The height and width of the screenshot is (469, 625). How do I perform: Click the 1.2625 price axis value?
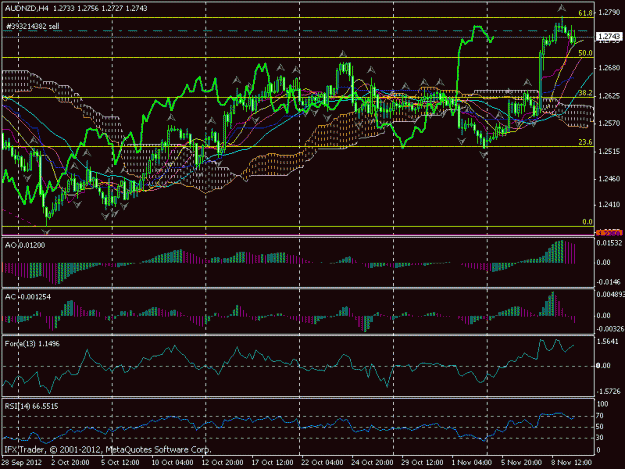coord(609,96)
